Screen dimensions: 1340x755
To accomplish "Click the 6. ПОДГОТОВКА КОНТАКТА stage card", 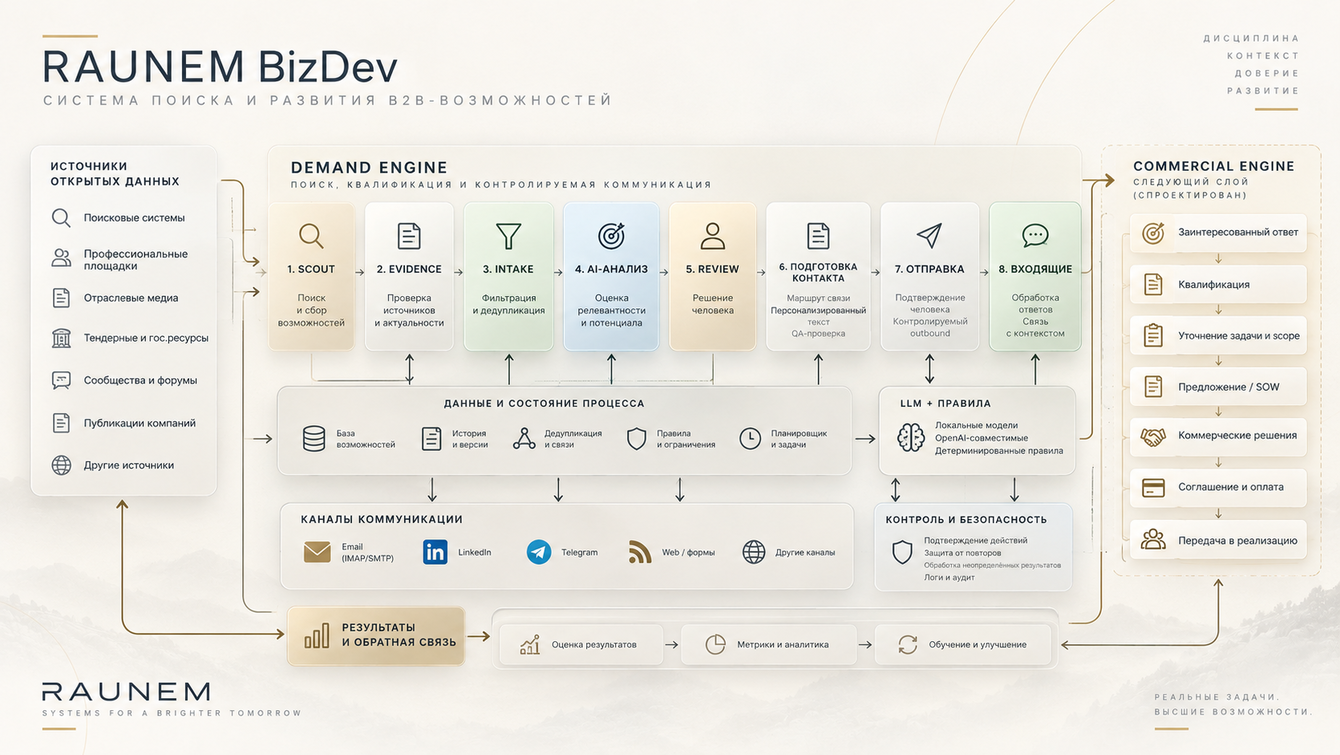I will [818, 277].
